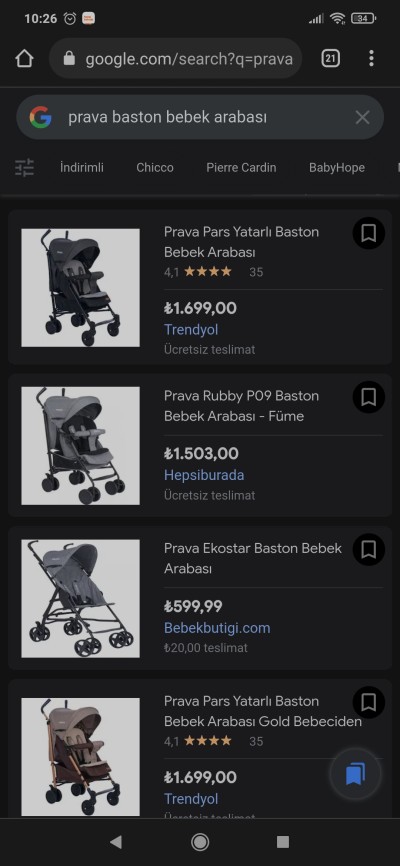Bookmark the Prava Ekostar stroller listing
Screen dimensions: 400x866
click(369, 550)
